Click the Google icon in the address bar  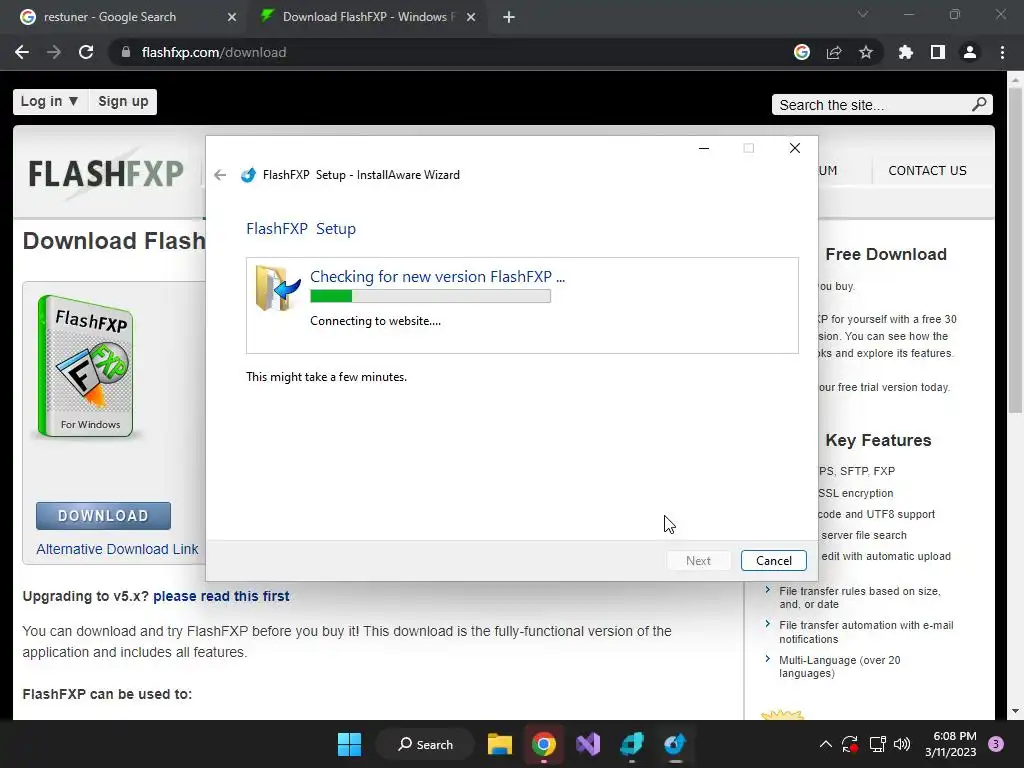point(801,52)
